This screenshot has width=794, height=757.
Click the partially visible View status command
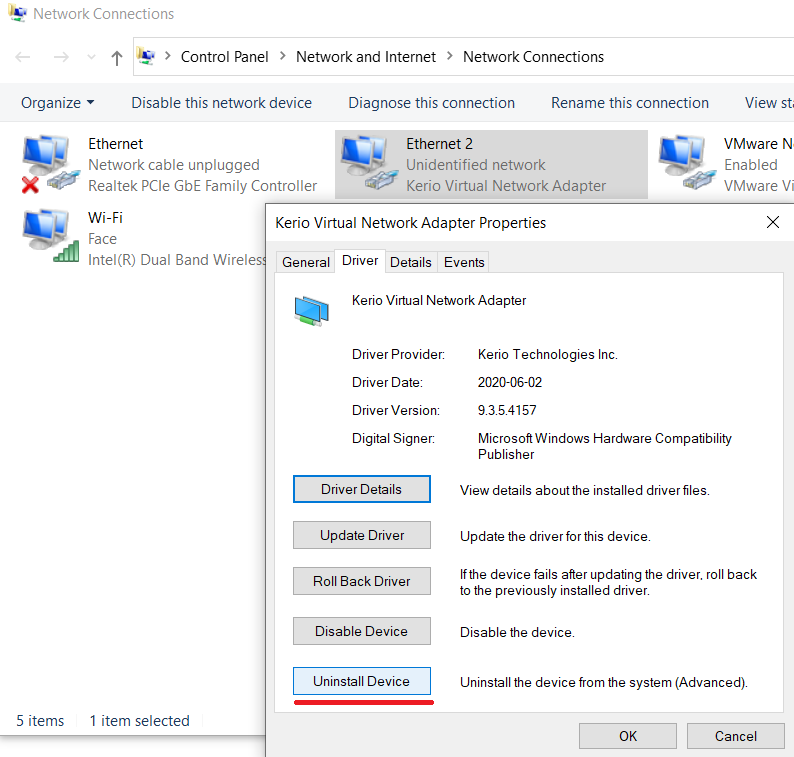769,103
